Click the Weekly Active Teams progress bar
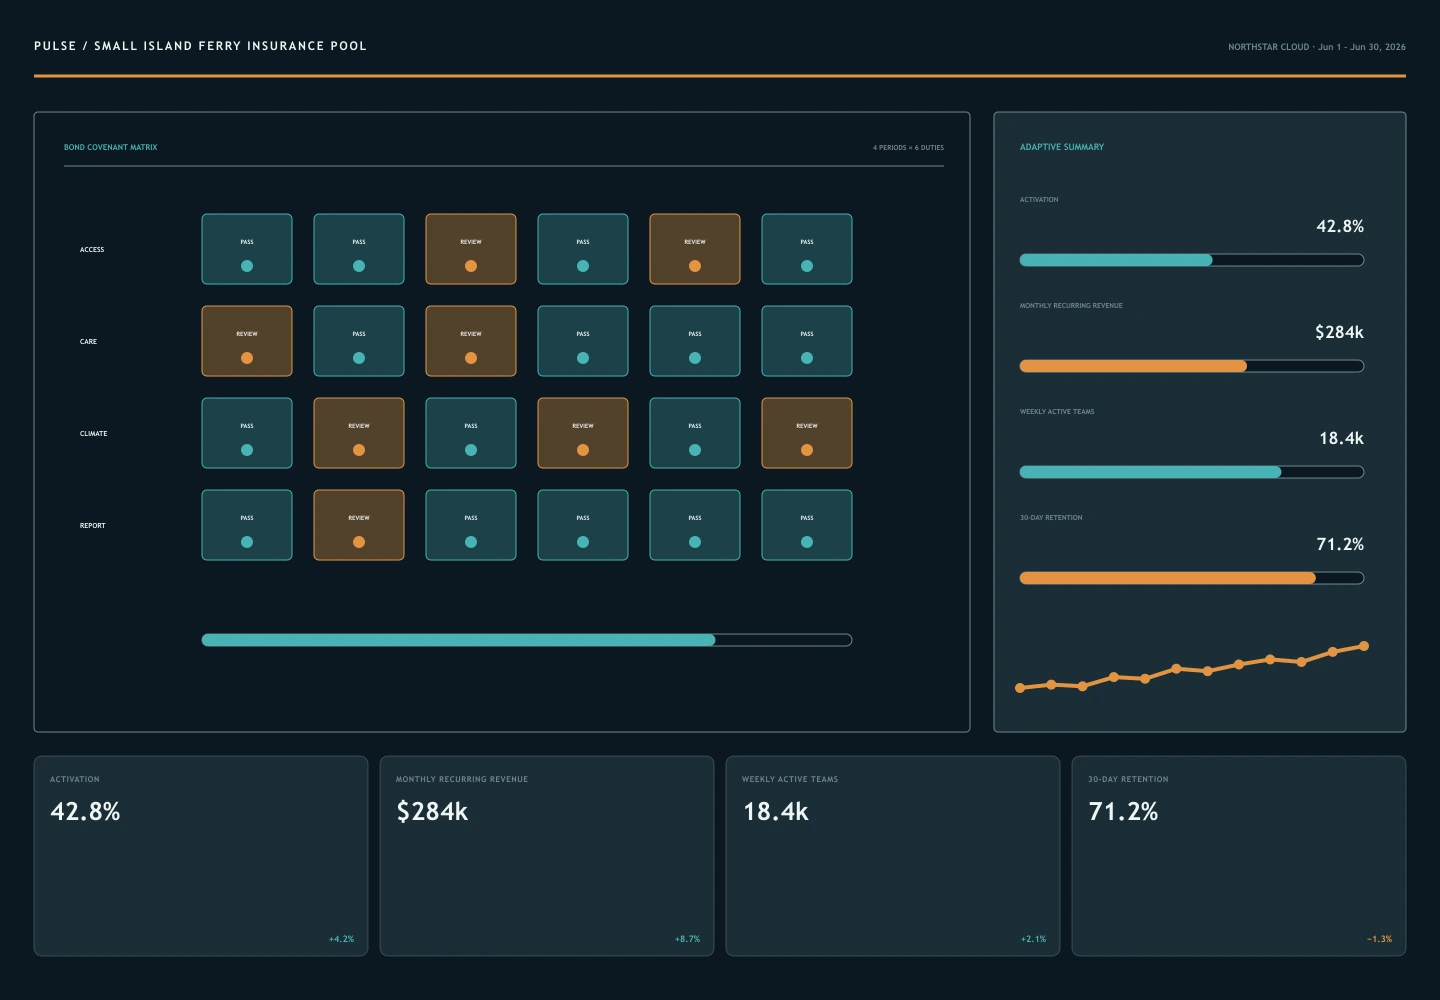Viewport: 1440px width, 1000px height. tap(1192, 472)
